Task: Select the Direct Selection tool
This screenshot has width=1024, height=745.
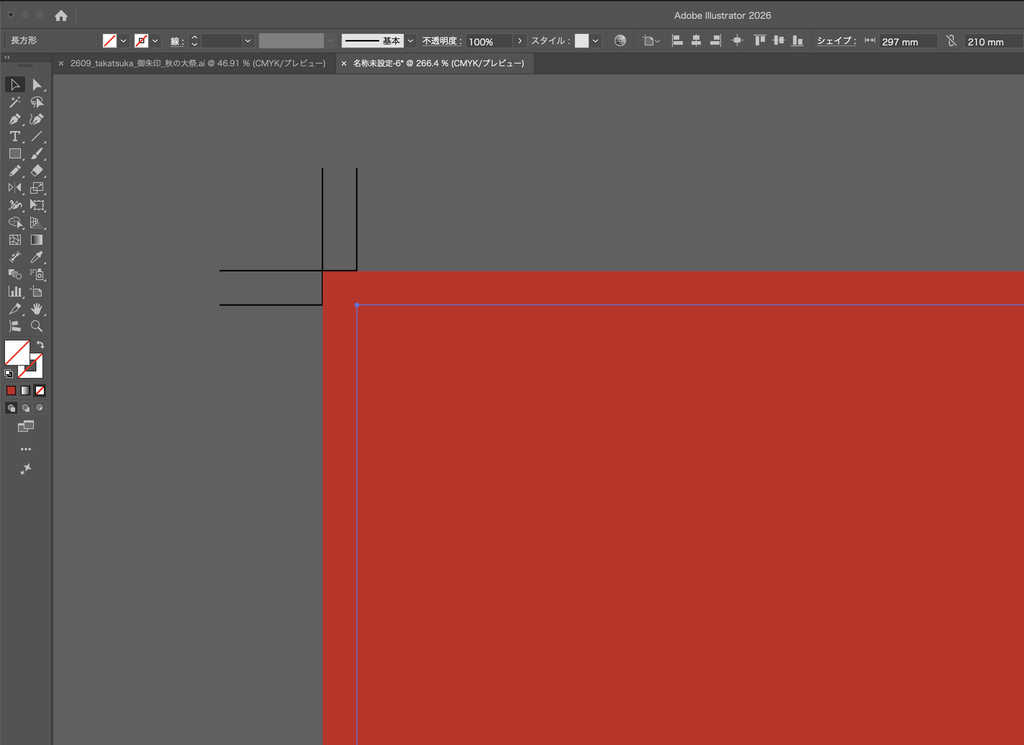Action: coord(37,85)
